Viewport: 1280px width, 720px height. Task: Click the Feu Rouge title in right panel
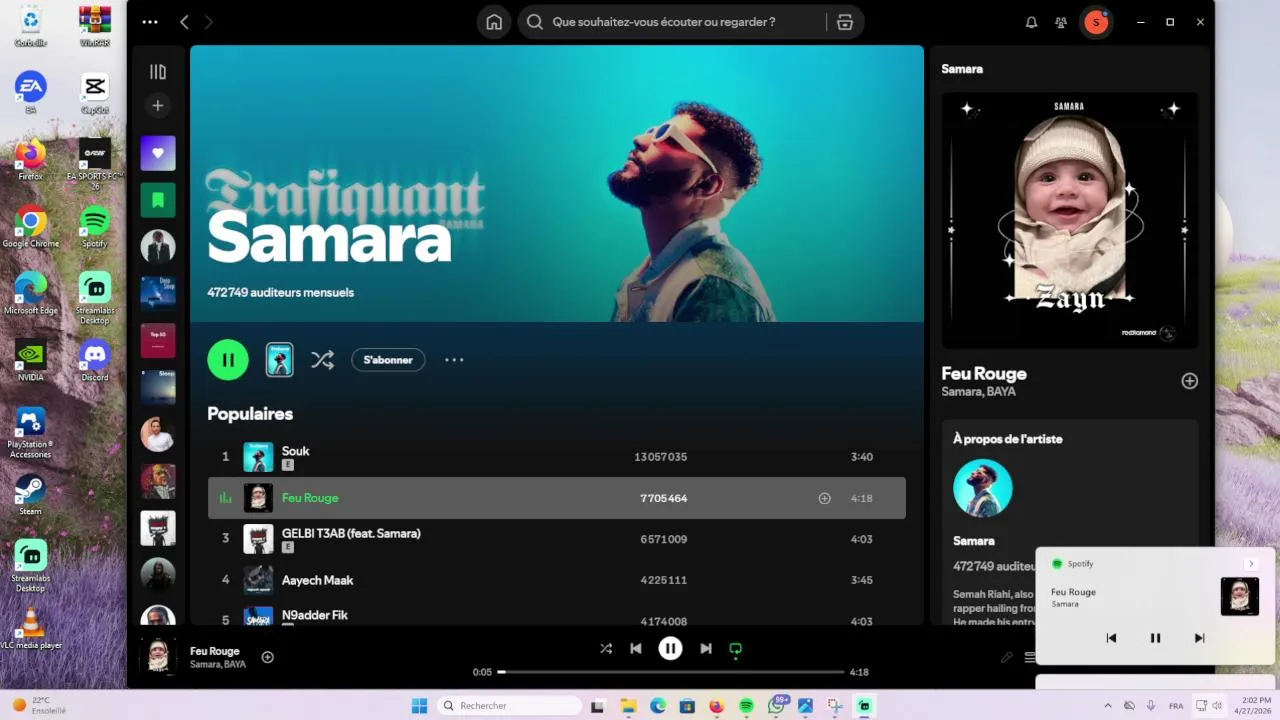[x=984, y=373]
